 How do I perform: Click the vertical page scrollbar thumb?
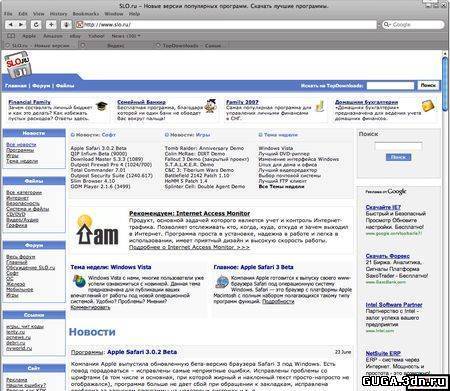tap(445, 83)
